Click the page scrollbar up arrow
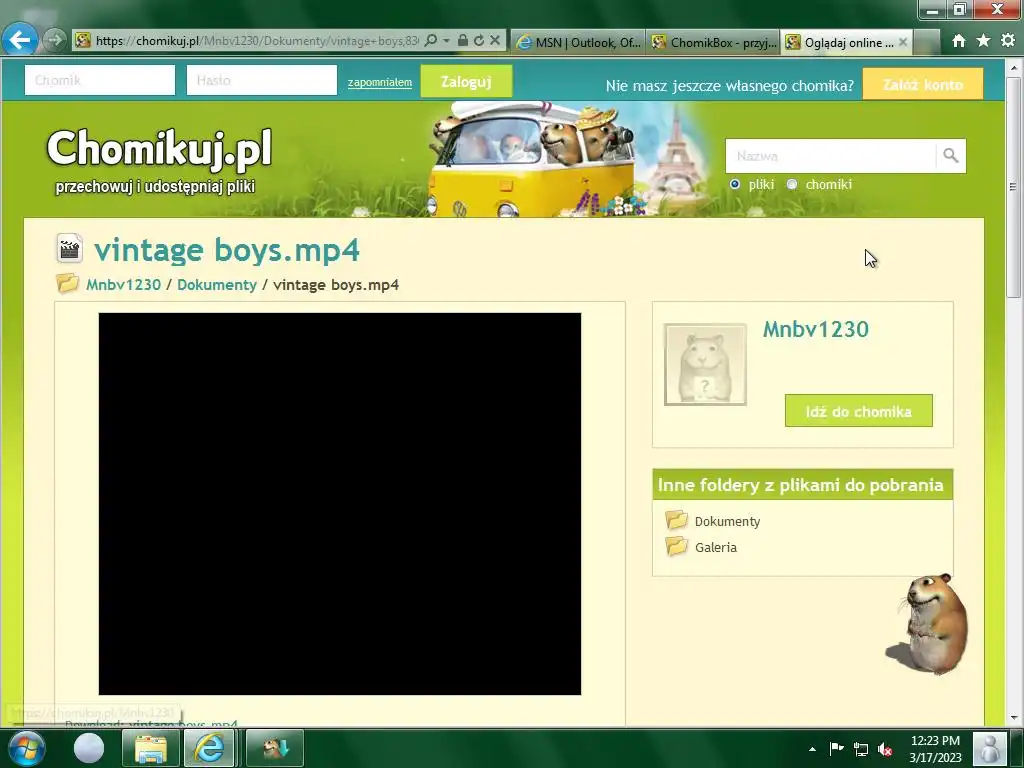The image size is (1024, 768). pyautogui.click(x=1014, y=67)
